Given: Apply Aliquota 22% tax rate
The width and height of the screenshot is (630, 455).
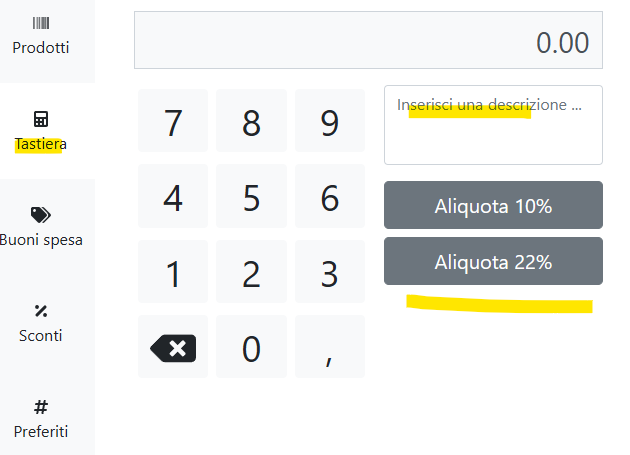Looking at the screenshot, I should (x=493, y=262).
